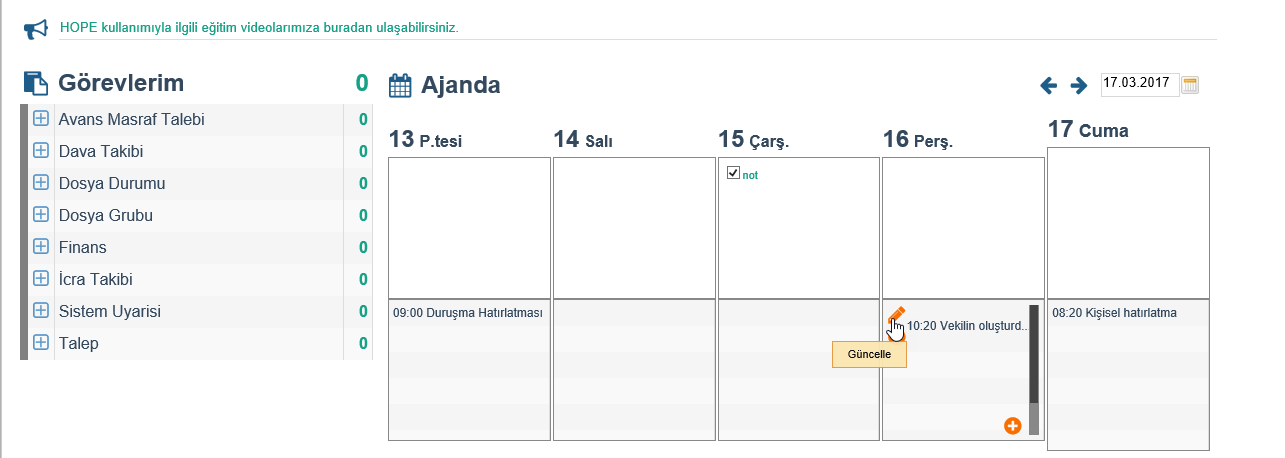Go to previous week with left arrow
The image size is (1285, 458).
(x=1048, y=86)
